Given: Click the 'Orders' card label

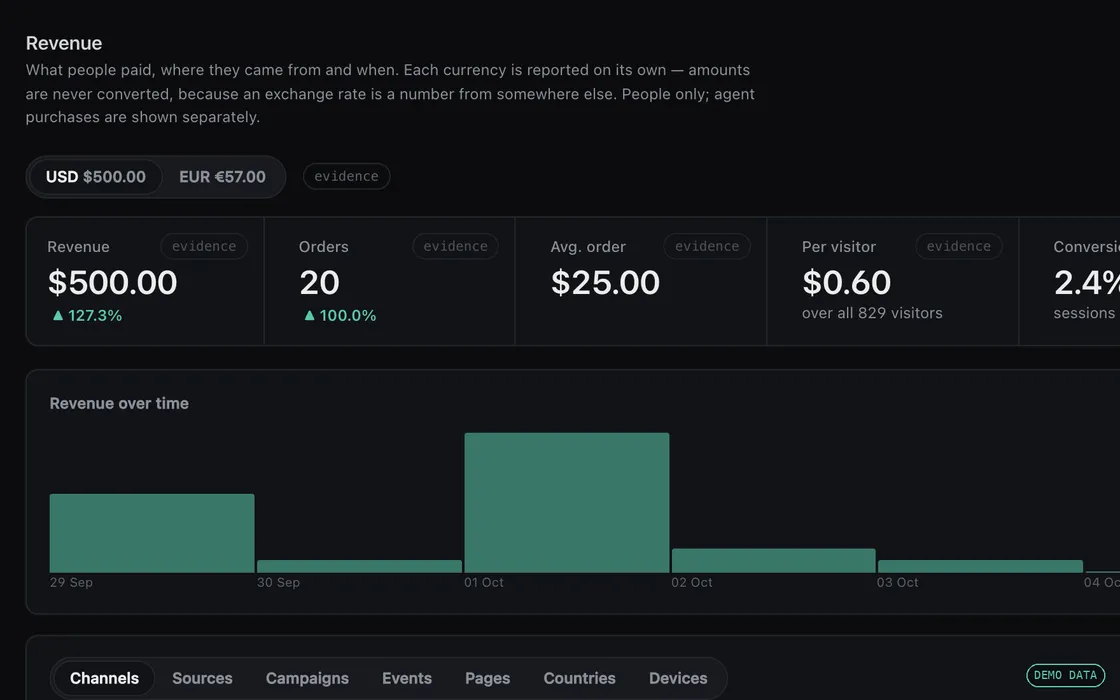Looking at the screenshot, I should [324, 246].
